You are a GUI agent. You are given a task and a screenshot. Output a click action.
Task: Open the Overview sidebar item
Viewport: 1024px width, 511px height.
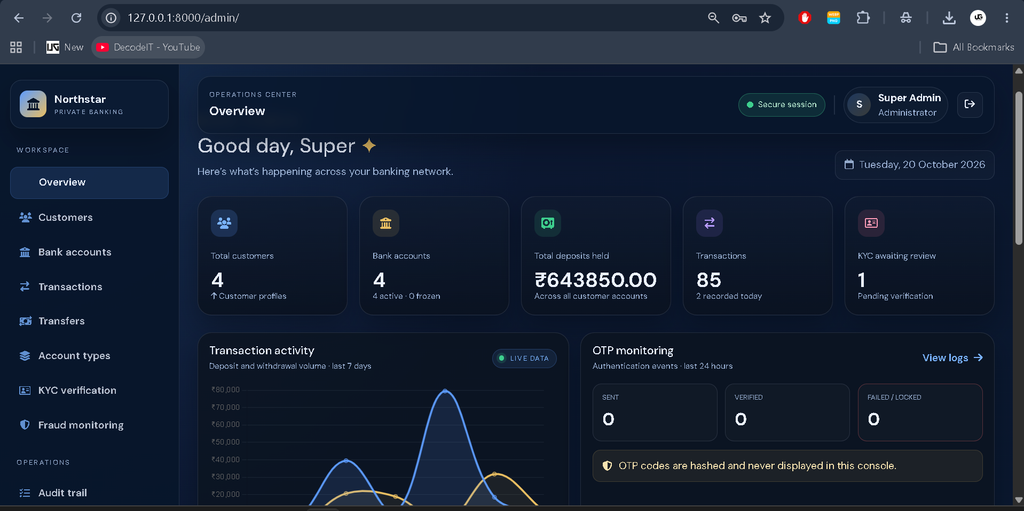tap(89, 182)
